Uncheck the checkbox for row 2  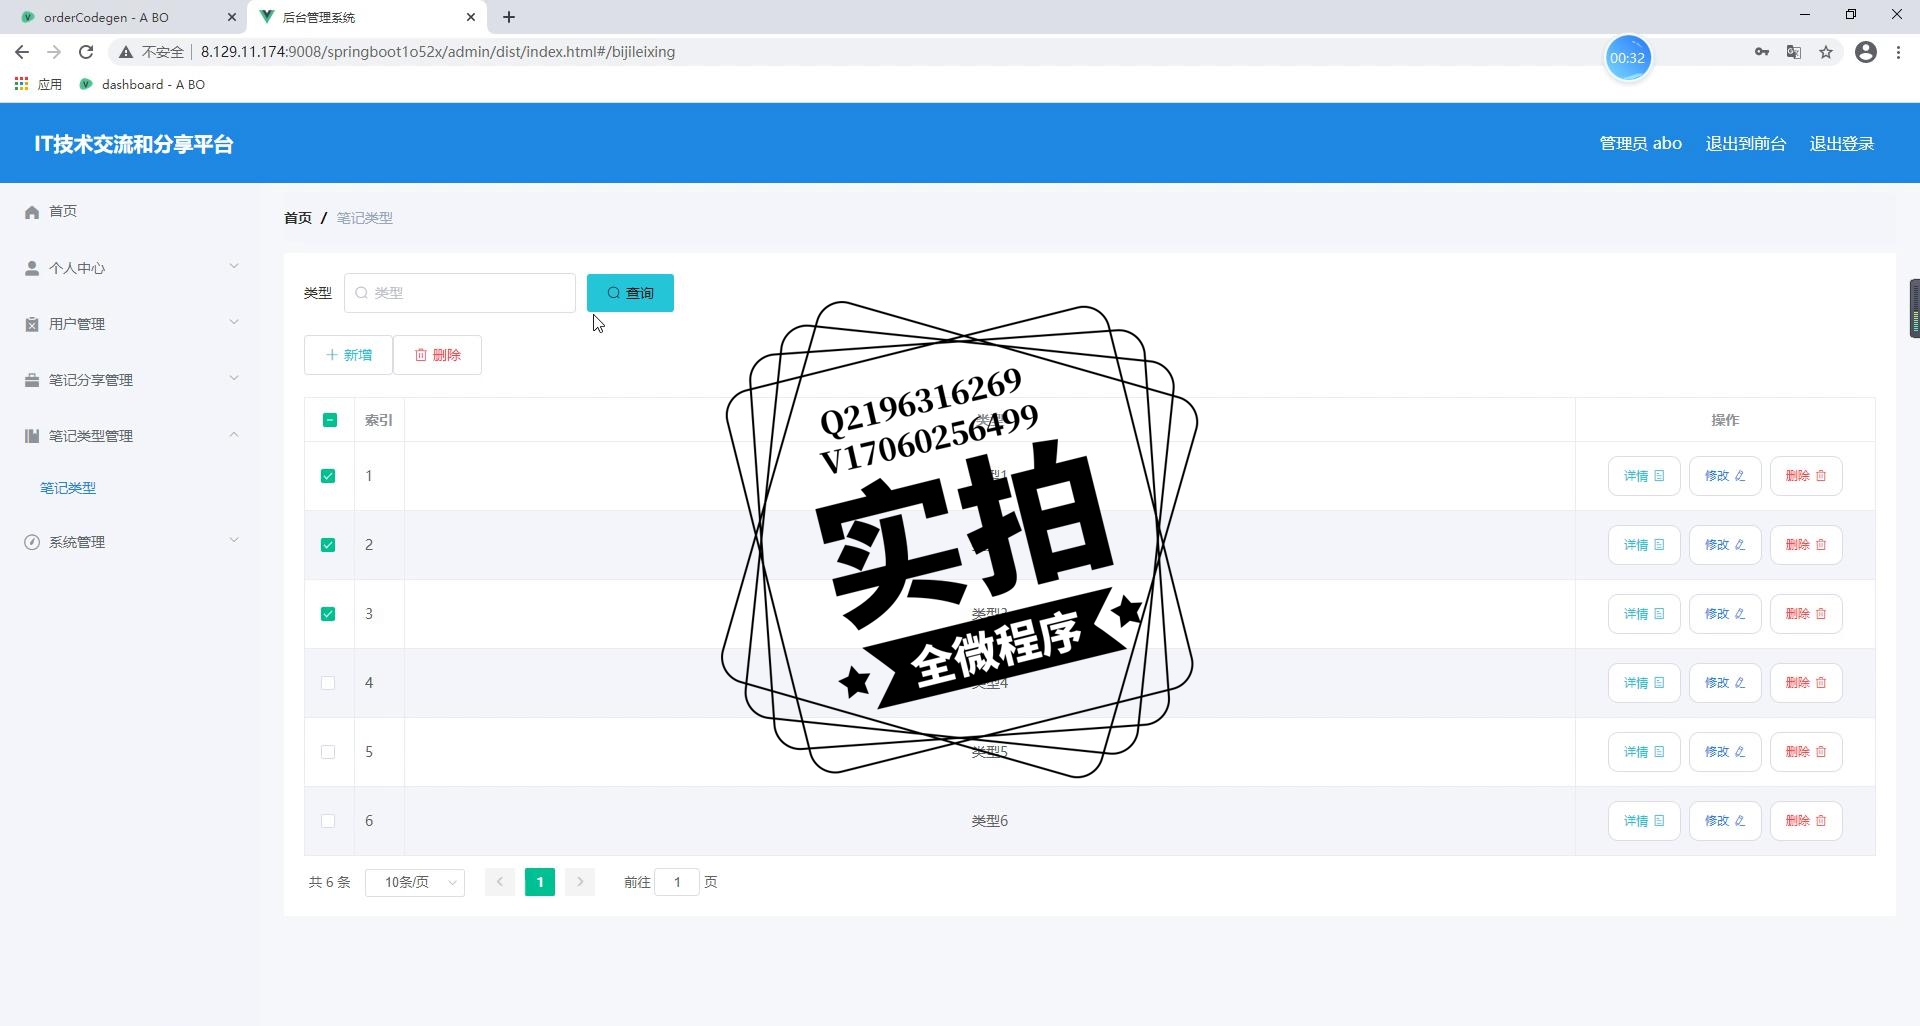(328, 545)
